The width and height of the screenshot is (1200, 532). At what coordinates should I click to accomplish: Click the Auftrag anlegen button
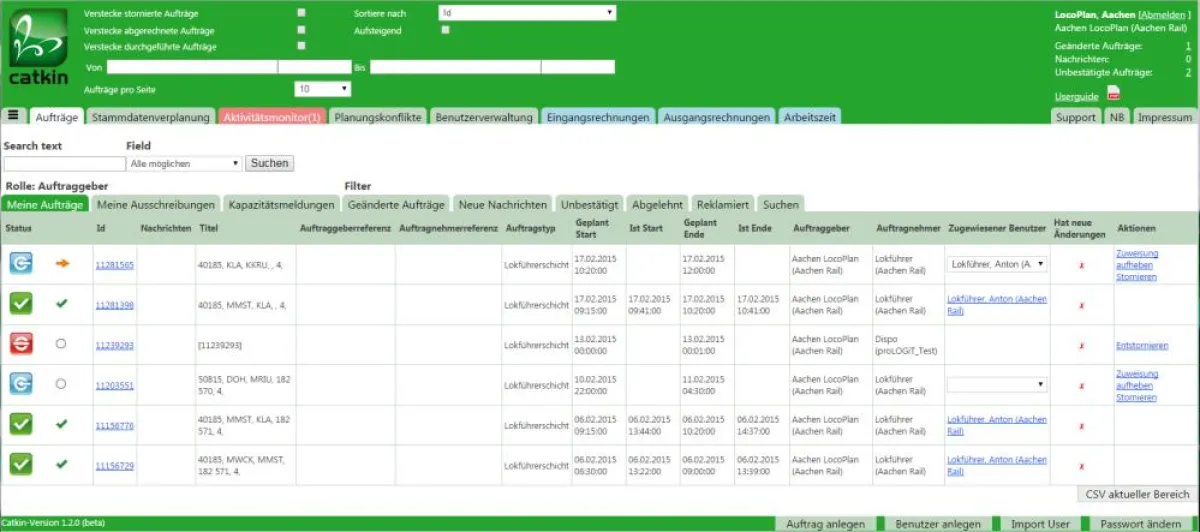[825, 524]
